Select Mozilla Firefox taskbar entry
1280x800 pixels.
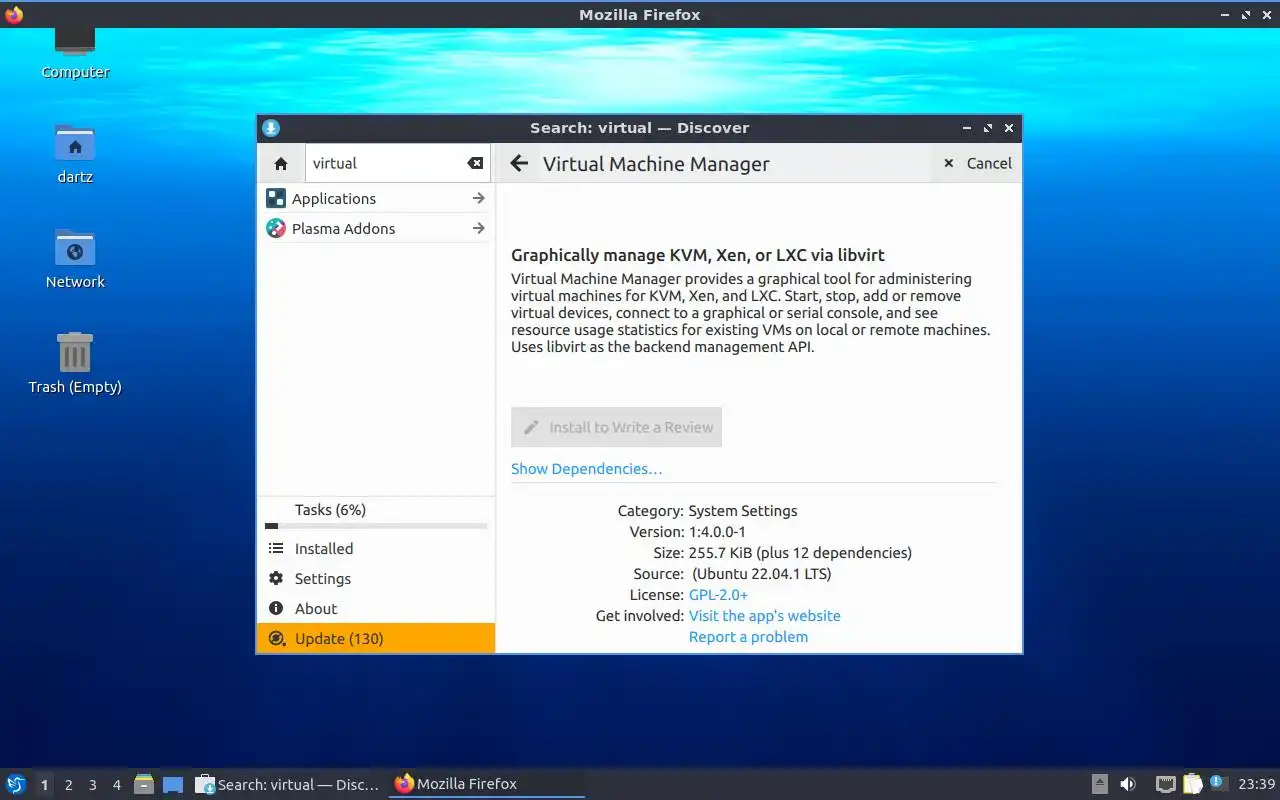pos(486,784)
